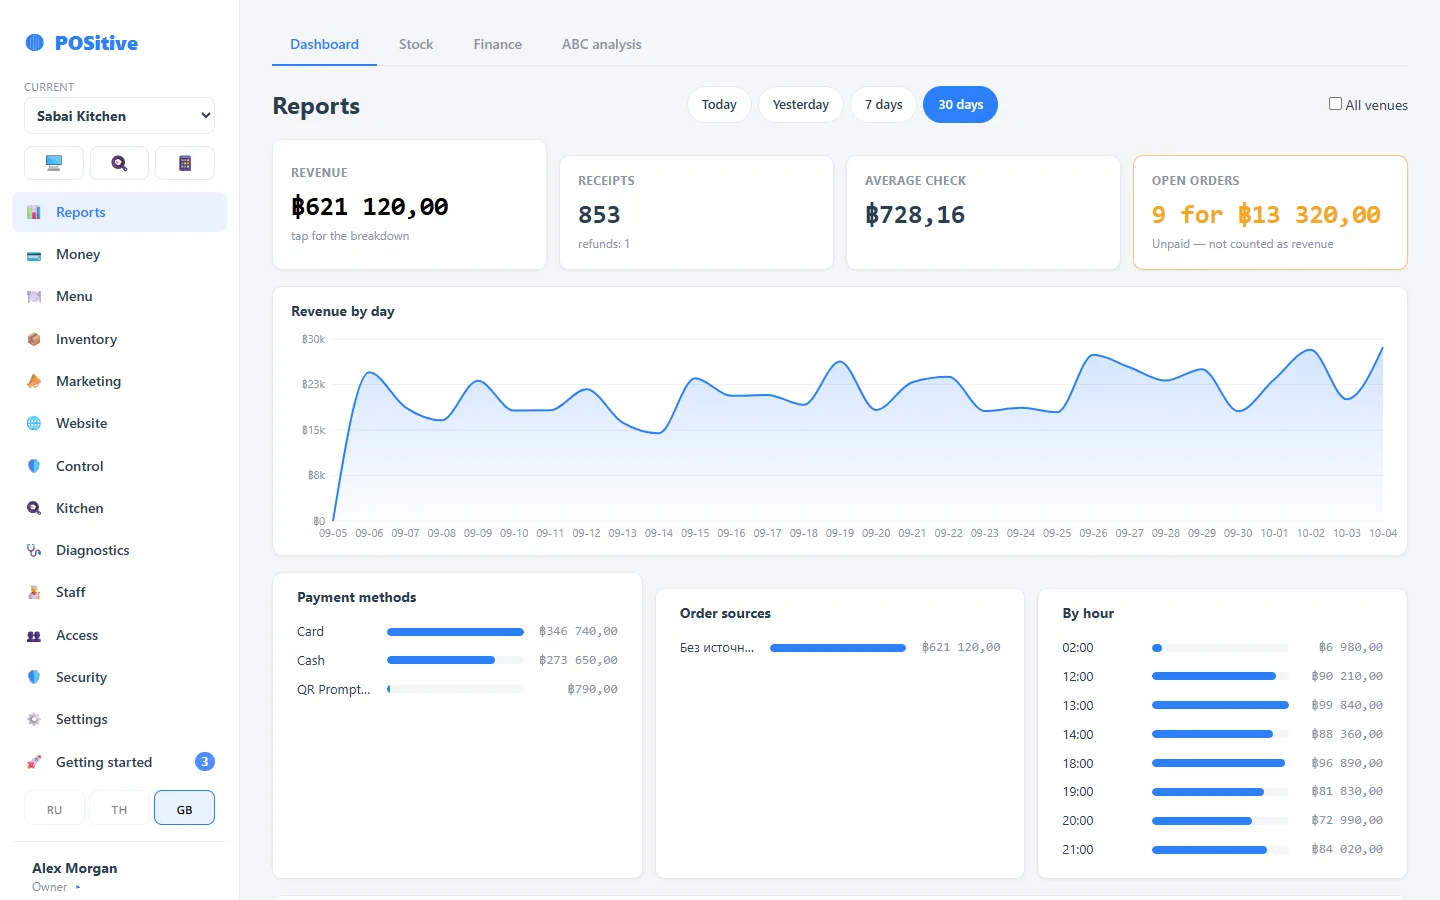Click the Cash amount ฿273 650,00
This screenshot has width=1440, height=900.
pyautogui.click(x=578, y=660)
